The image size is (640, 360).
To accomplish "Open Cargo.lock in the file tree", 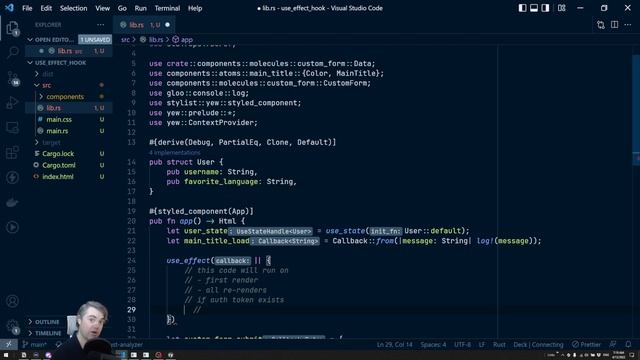I will [58, 154].
